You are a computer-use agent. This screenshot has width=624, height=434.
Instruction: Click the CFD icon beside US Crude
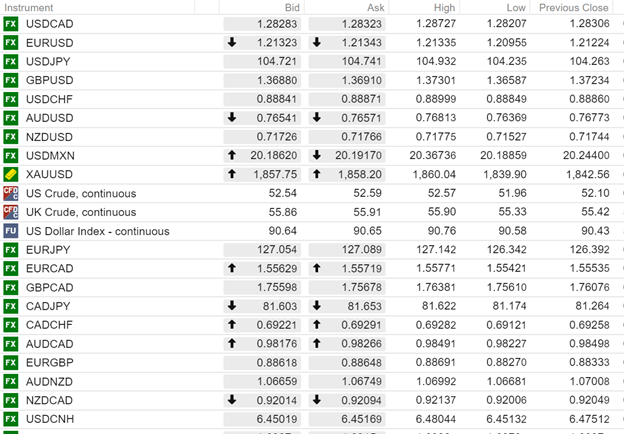(11, 193)
